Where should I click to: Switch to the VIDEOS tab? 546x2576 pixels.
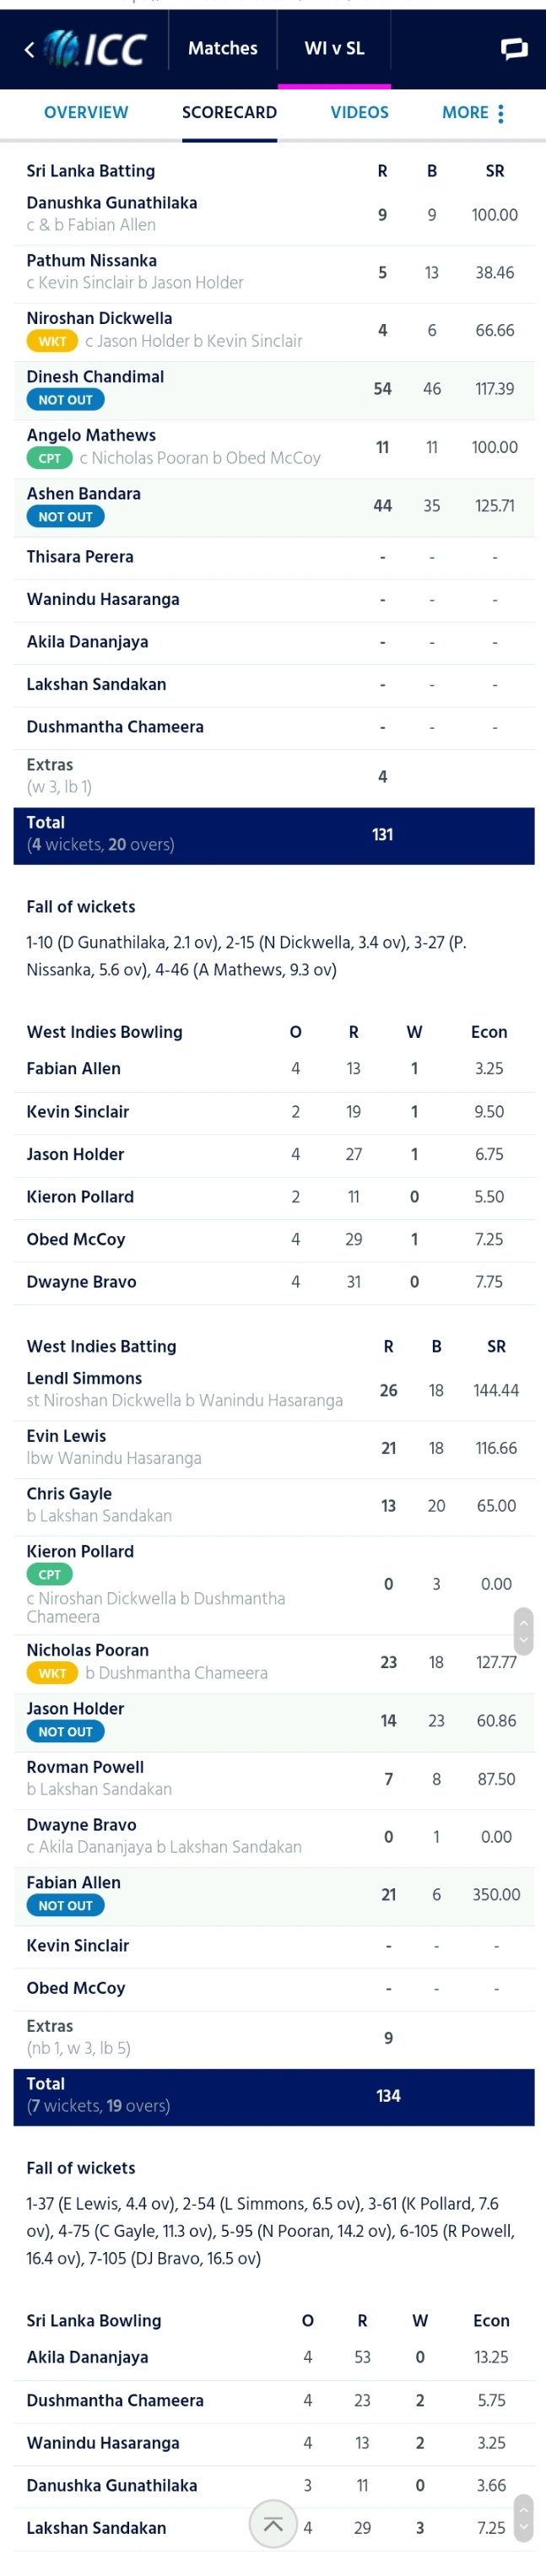point(359,113)
